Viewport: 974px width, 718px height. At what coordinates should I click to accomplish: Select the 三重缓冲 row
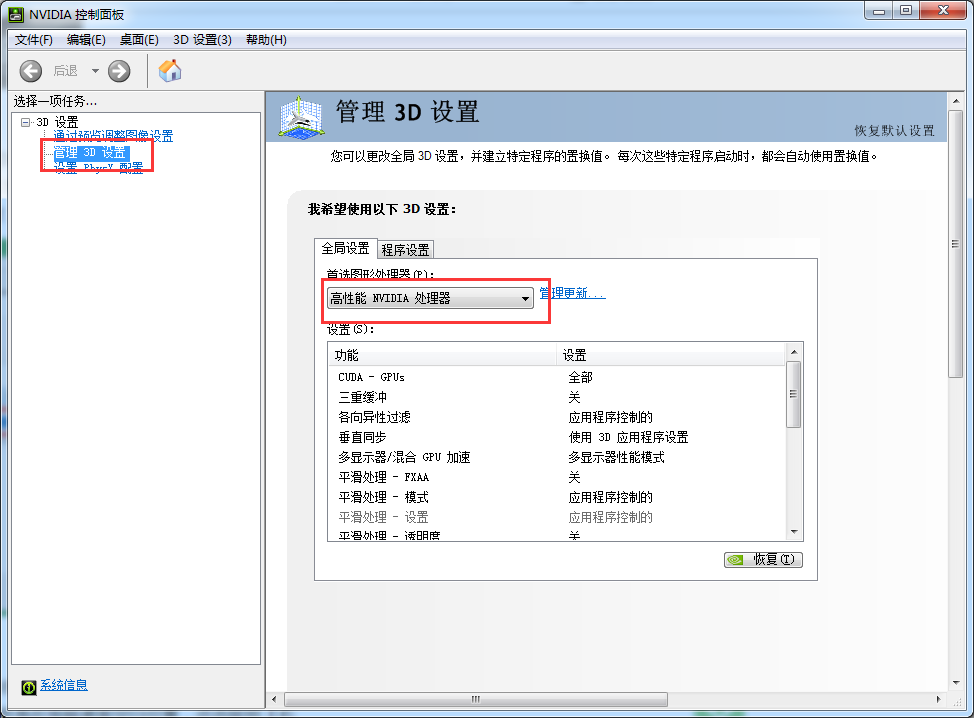[x=558, y=397]
